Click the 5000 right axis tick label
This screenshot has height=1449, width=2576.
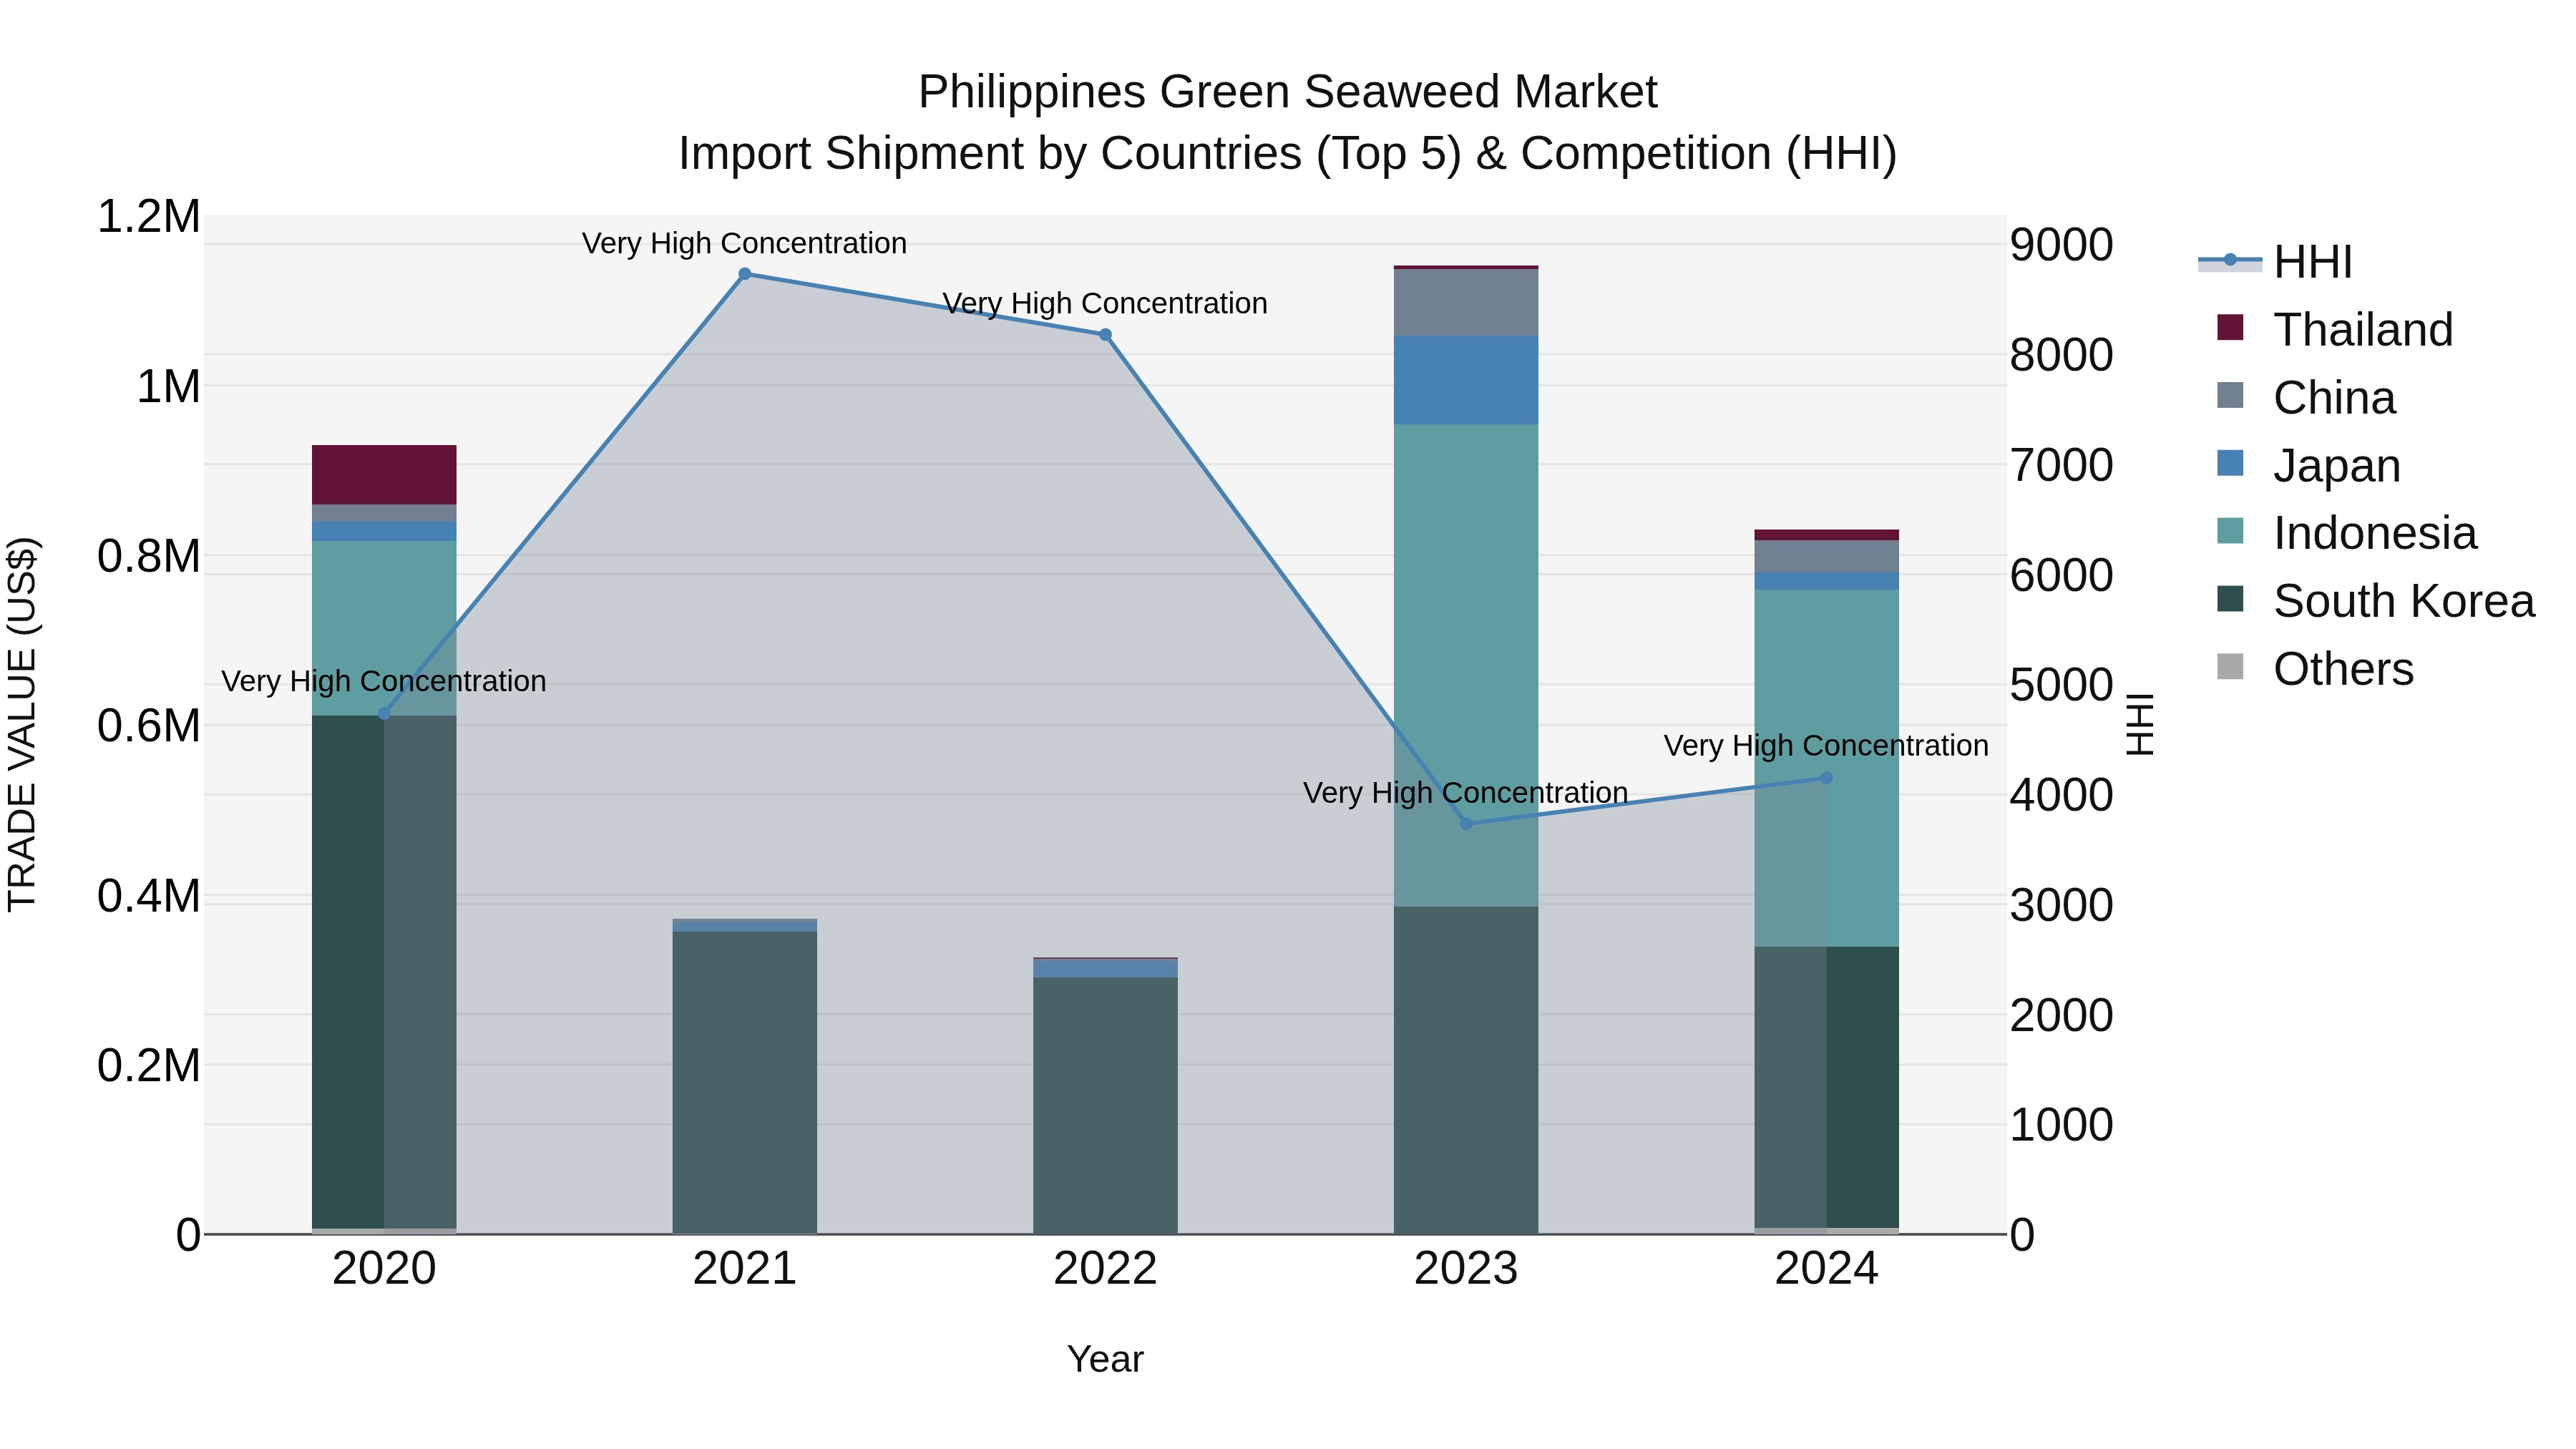(2061, 685)
